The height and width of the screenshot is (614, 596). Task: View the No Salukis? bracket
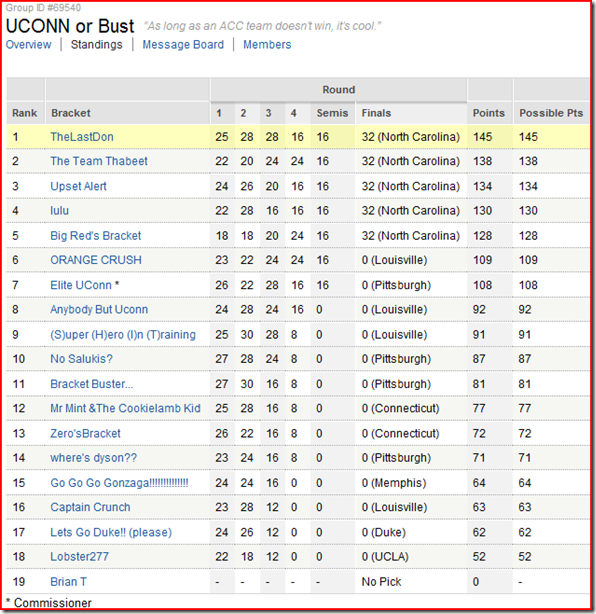coord(81,359)
